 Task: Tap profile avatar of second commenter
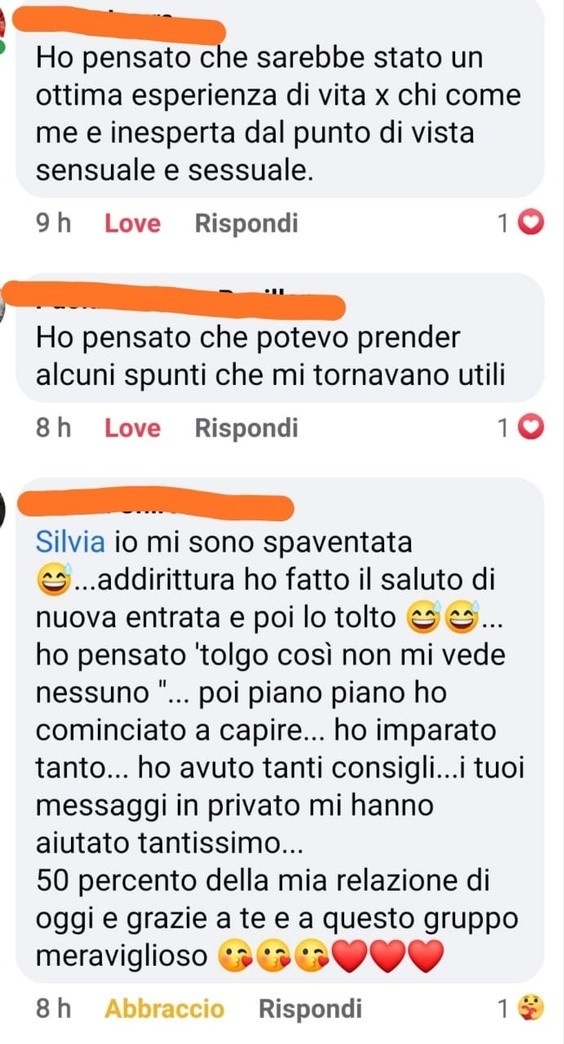pos(3,308)
